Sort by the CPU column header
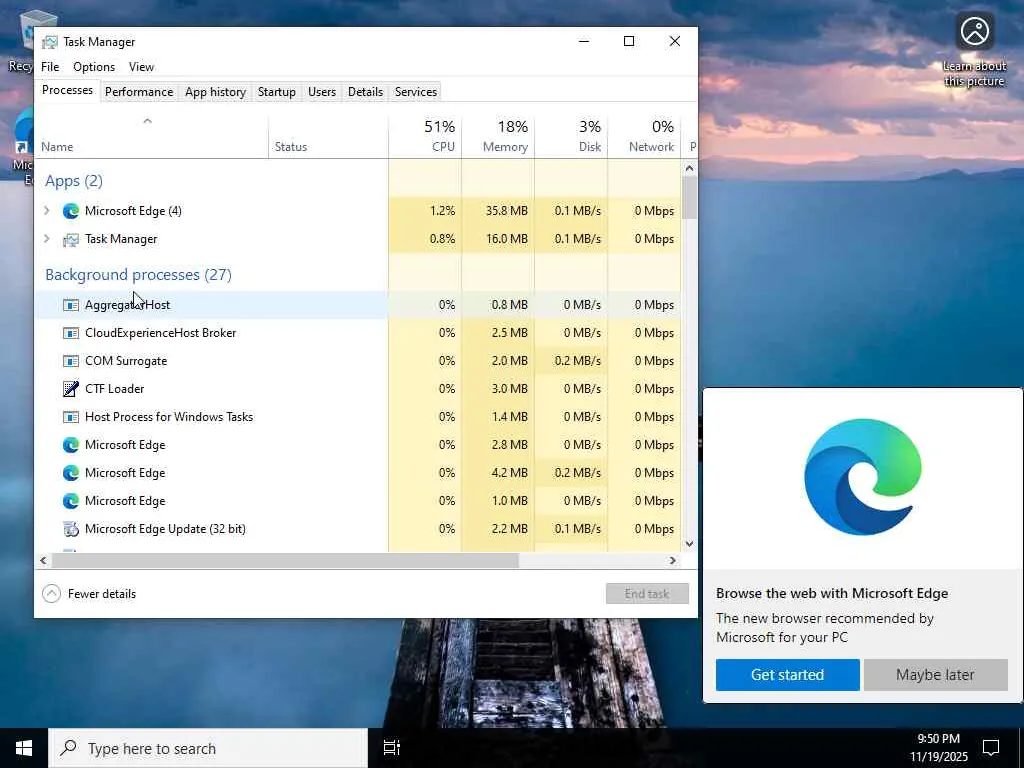1024x768 pixels. coord(425,136)
